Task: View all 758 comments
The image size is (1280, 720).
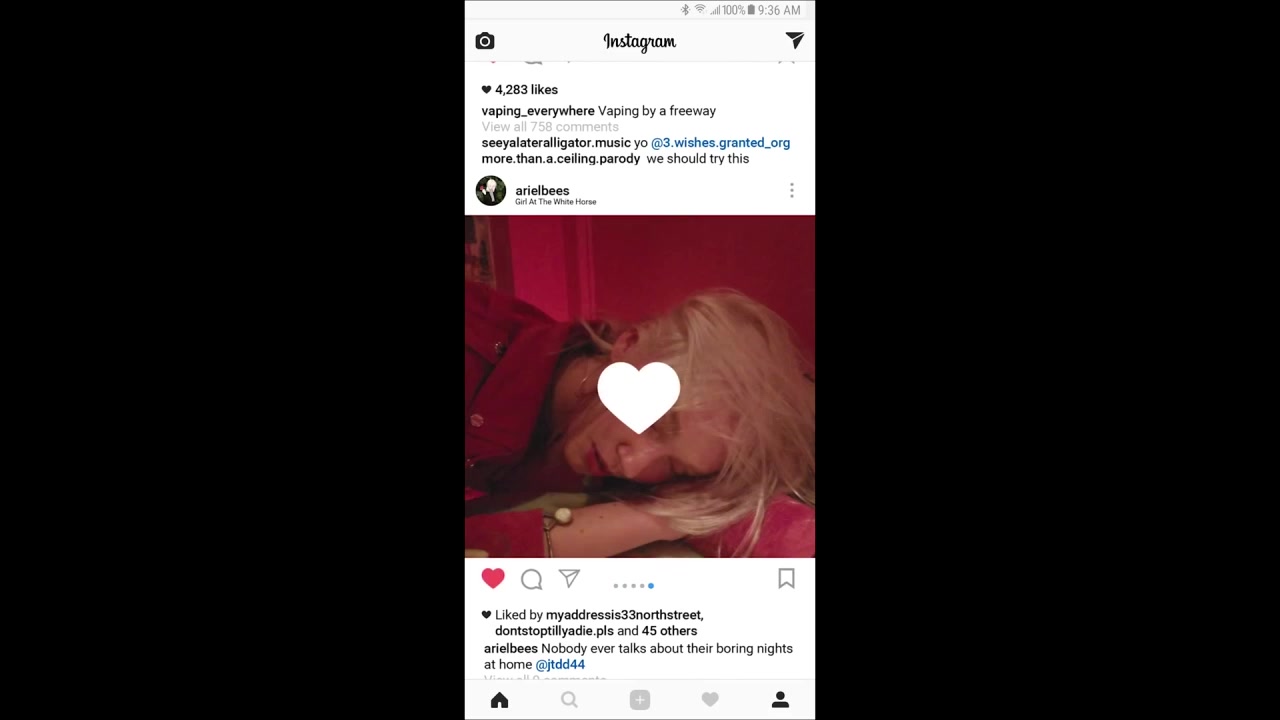Action: pyautogui.click(x=550, y=127)
